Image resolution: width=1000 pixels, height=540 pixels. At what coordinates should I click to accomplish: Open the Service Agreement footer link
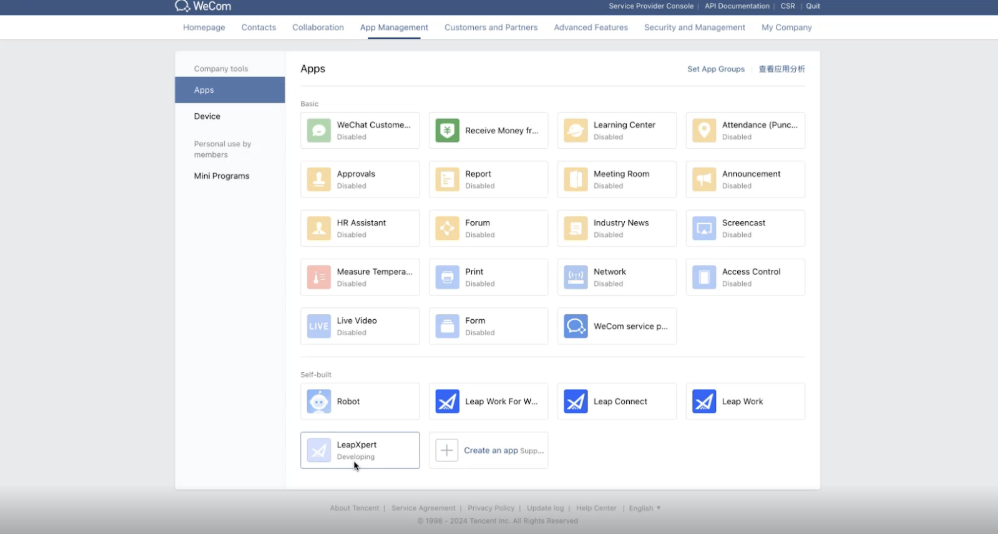423,508
